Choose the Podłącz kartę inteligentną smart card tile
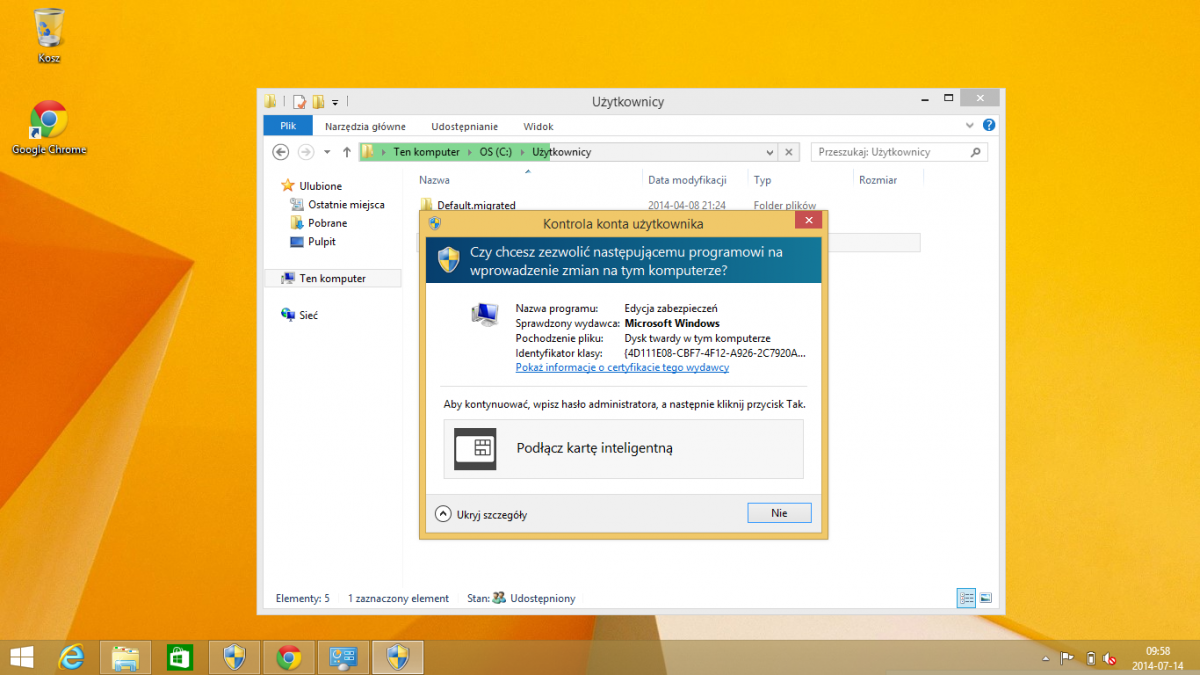Image resolution: width=1200 pixels, height=675 pixels. 623,449
